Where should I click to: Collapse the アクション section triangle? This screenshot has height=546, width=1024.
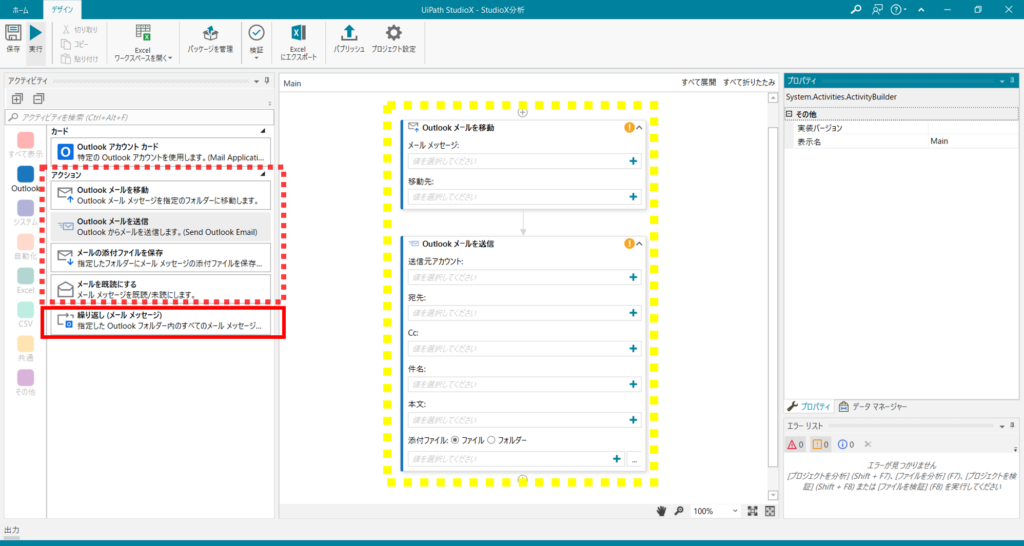(x=263, y=175)
